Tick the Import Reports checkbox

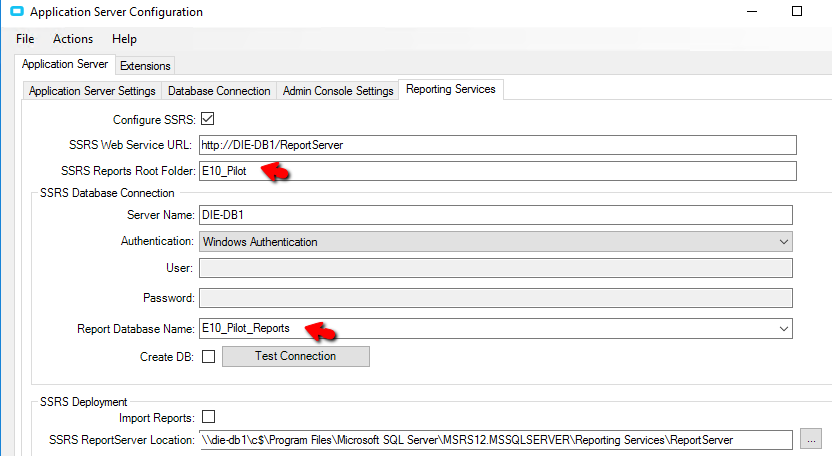[x=209, y=417]
